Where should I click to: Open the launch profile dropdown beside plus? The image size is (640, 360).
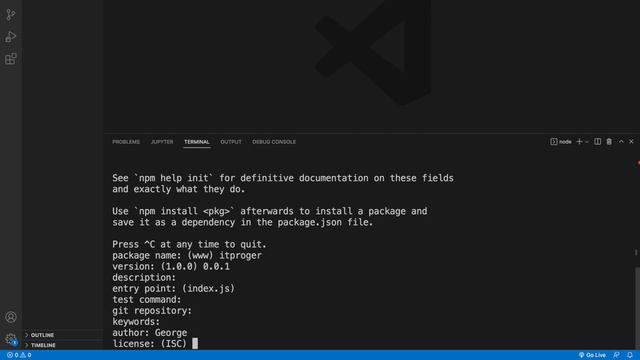click(x=587, y=142)
